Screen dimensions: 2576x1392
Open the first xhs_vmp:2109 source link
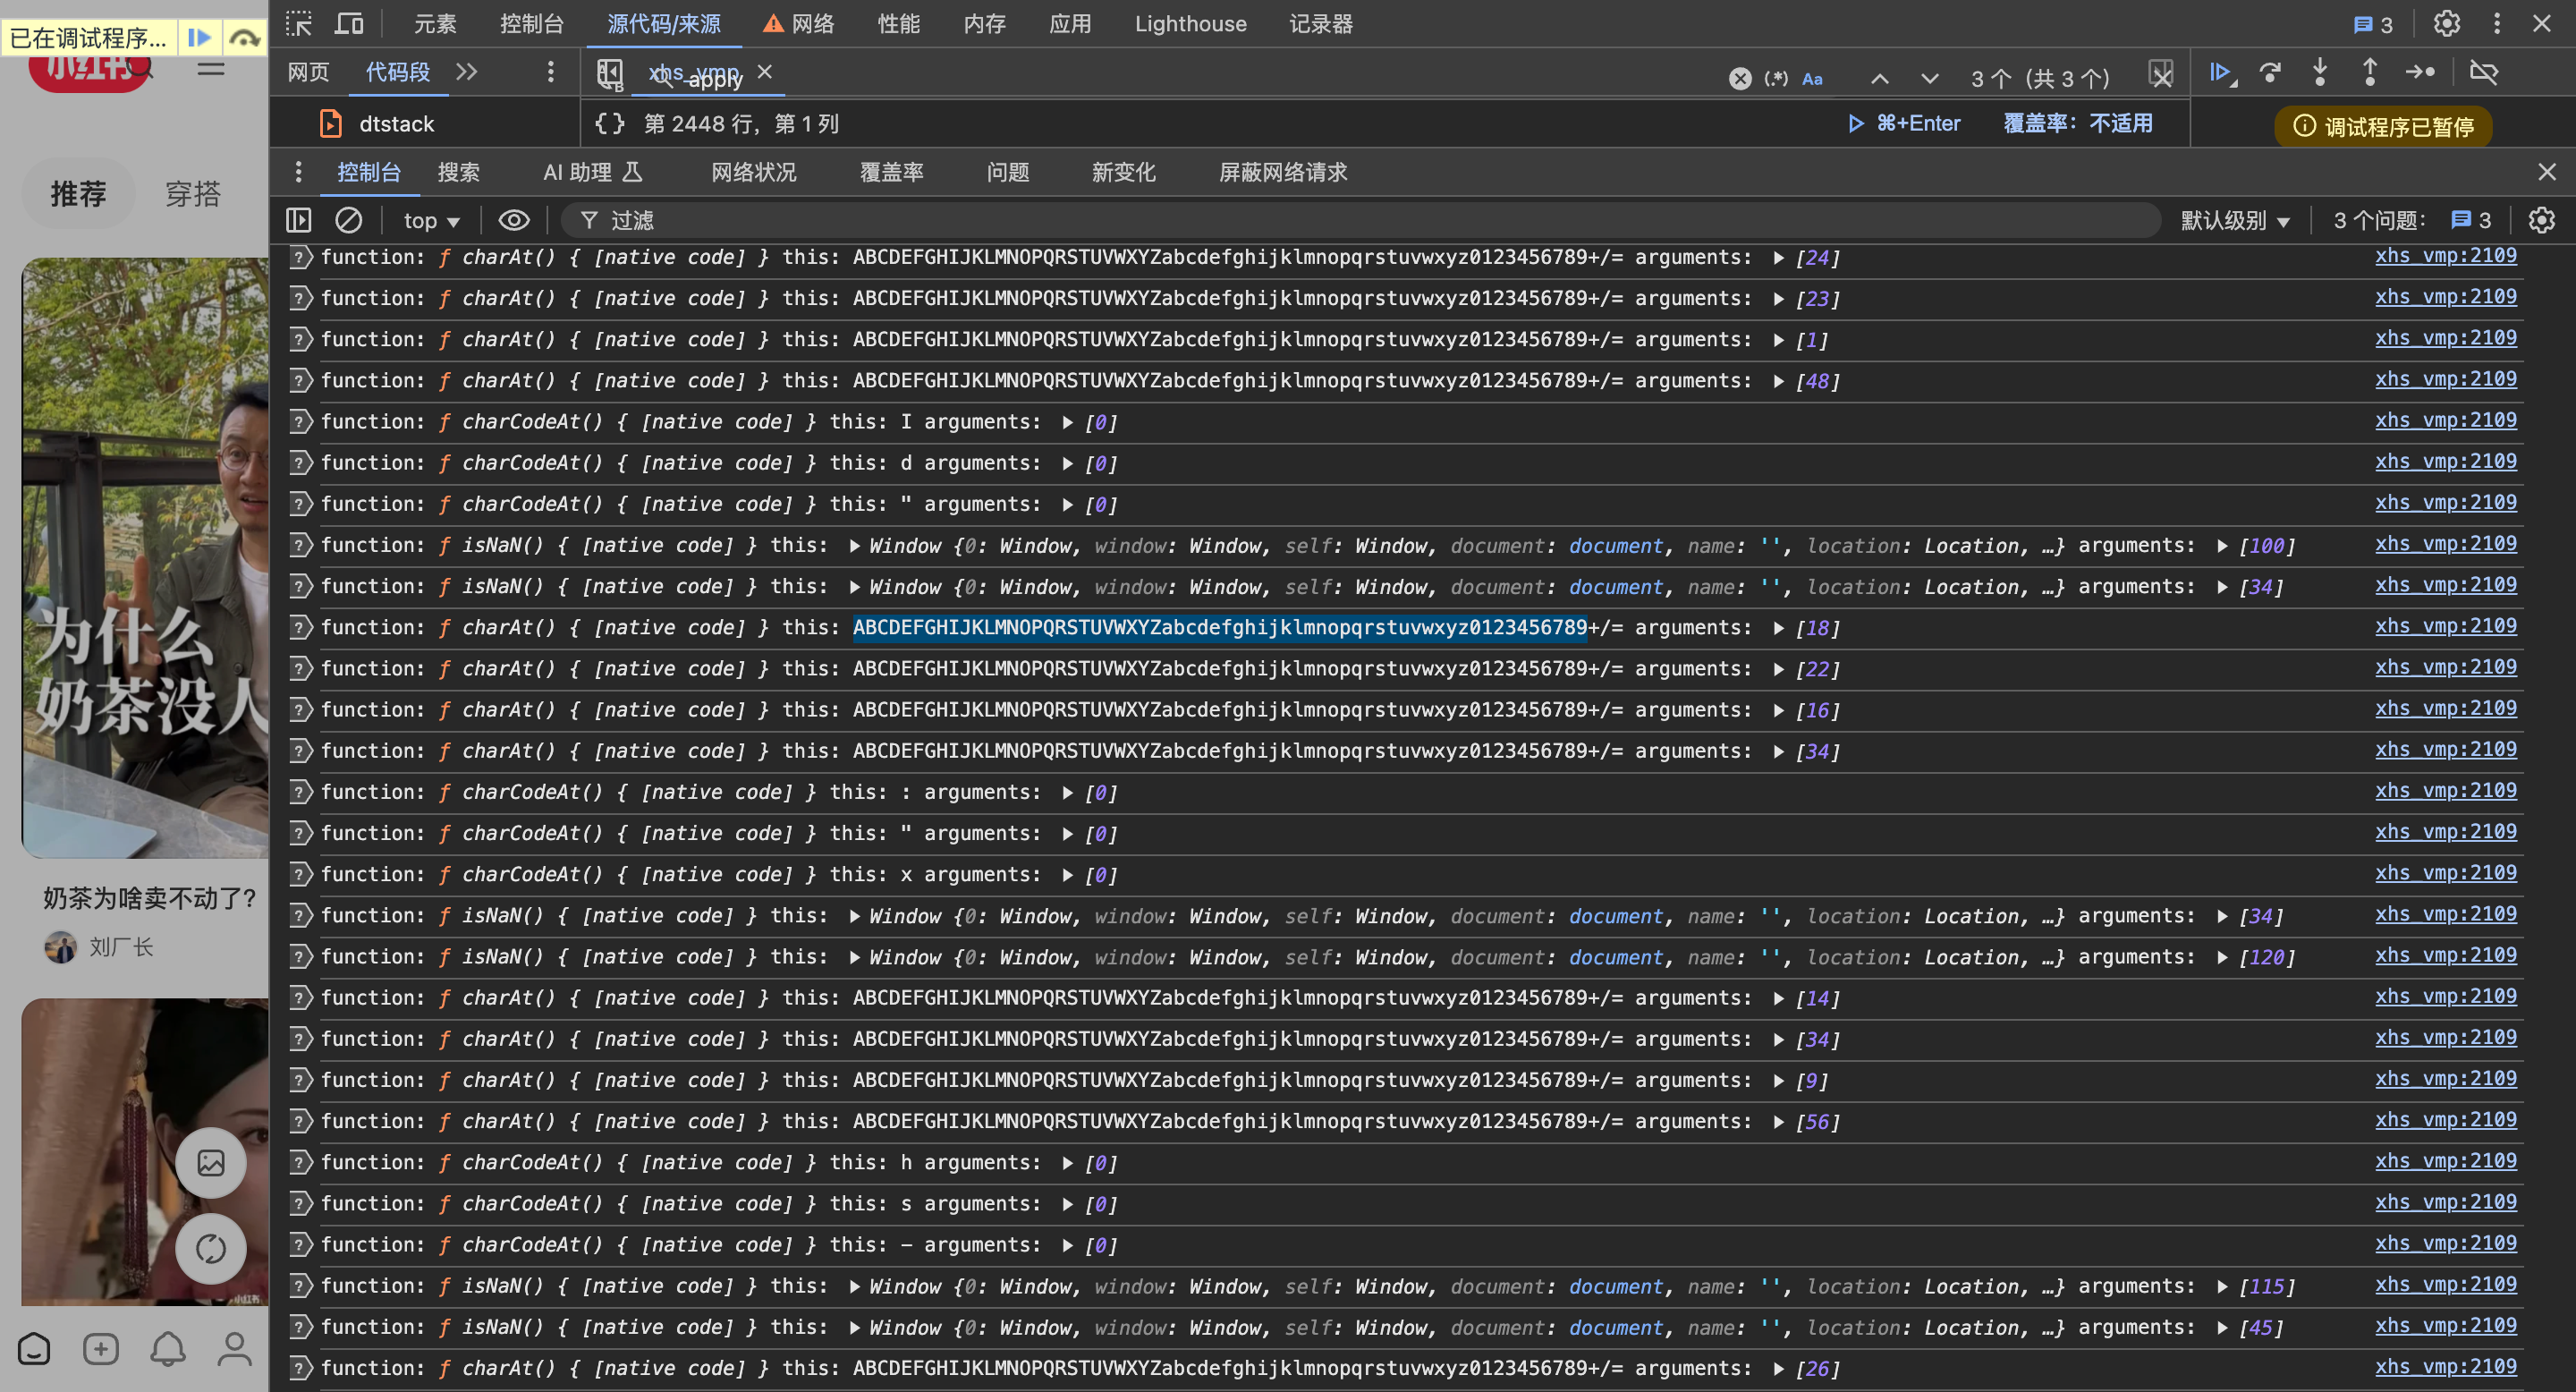[2445, 256]
